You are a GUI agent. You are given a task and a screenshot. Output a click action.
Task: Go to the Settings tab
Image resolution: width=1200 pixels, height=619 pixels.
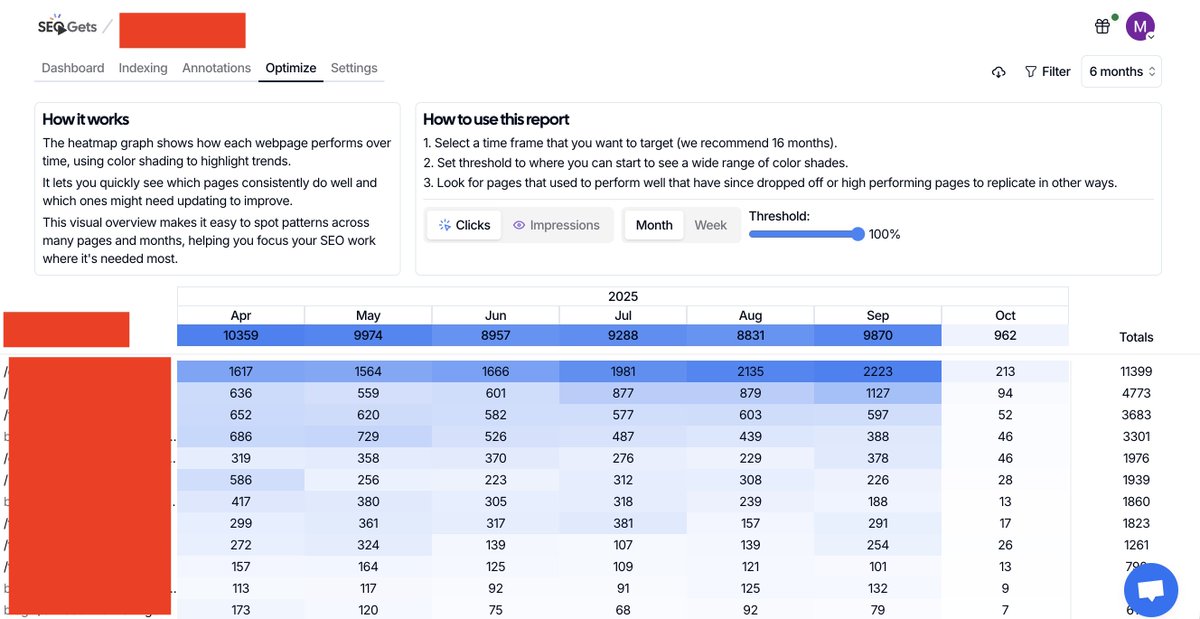(x=354, y=68)
